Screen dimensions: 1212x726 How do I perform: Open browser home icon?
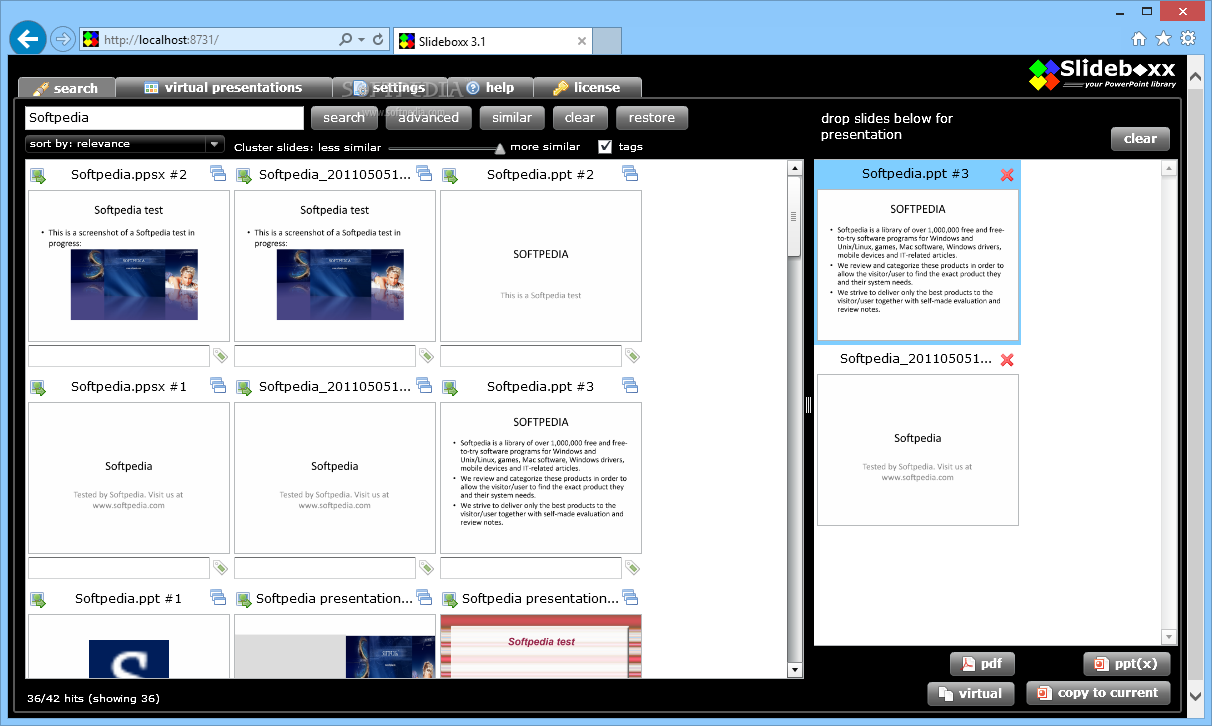tap(1139, 39)
